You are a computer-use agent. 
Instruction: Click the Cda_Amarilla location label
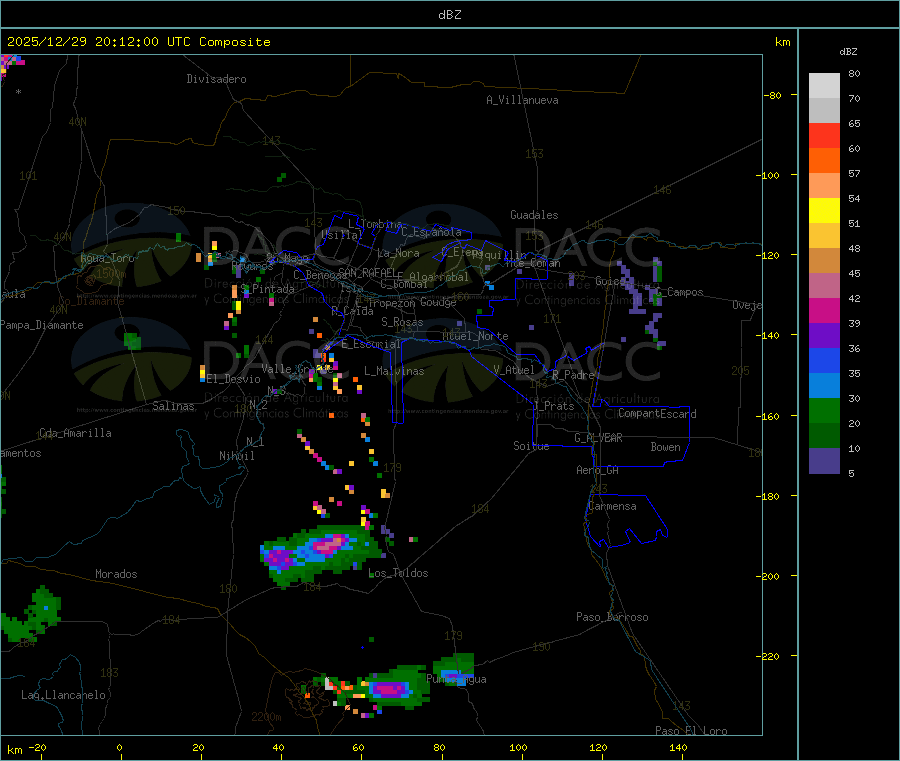pos(75,433)
